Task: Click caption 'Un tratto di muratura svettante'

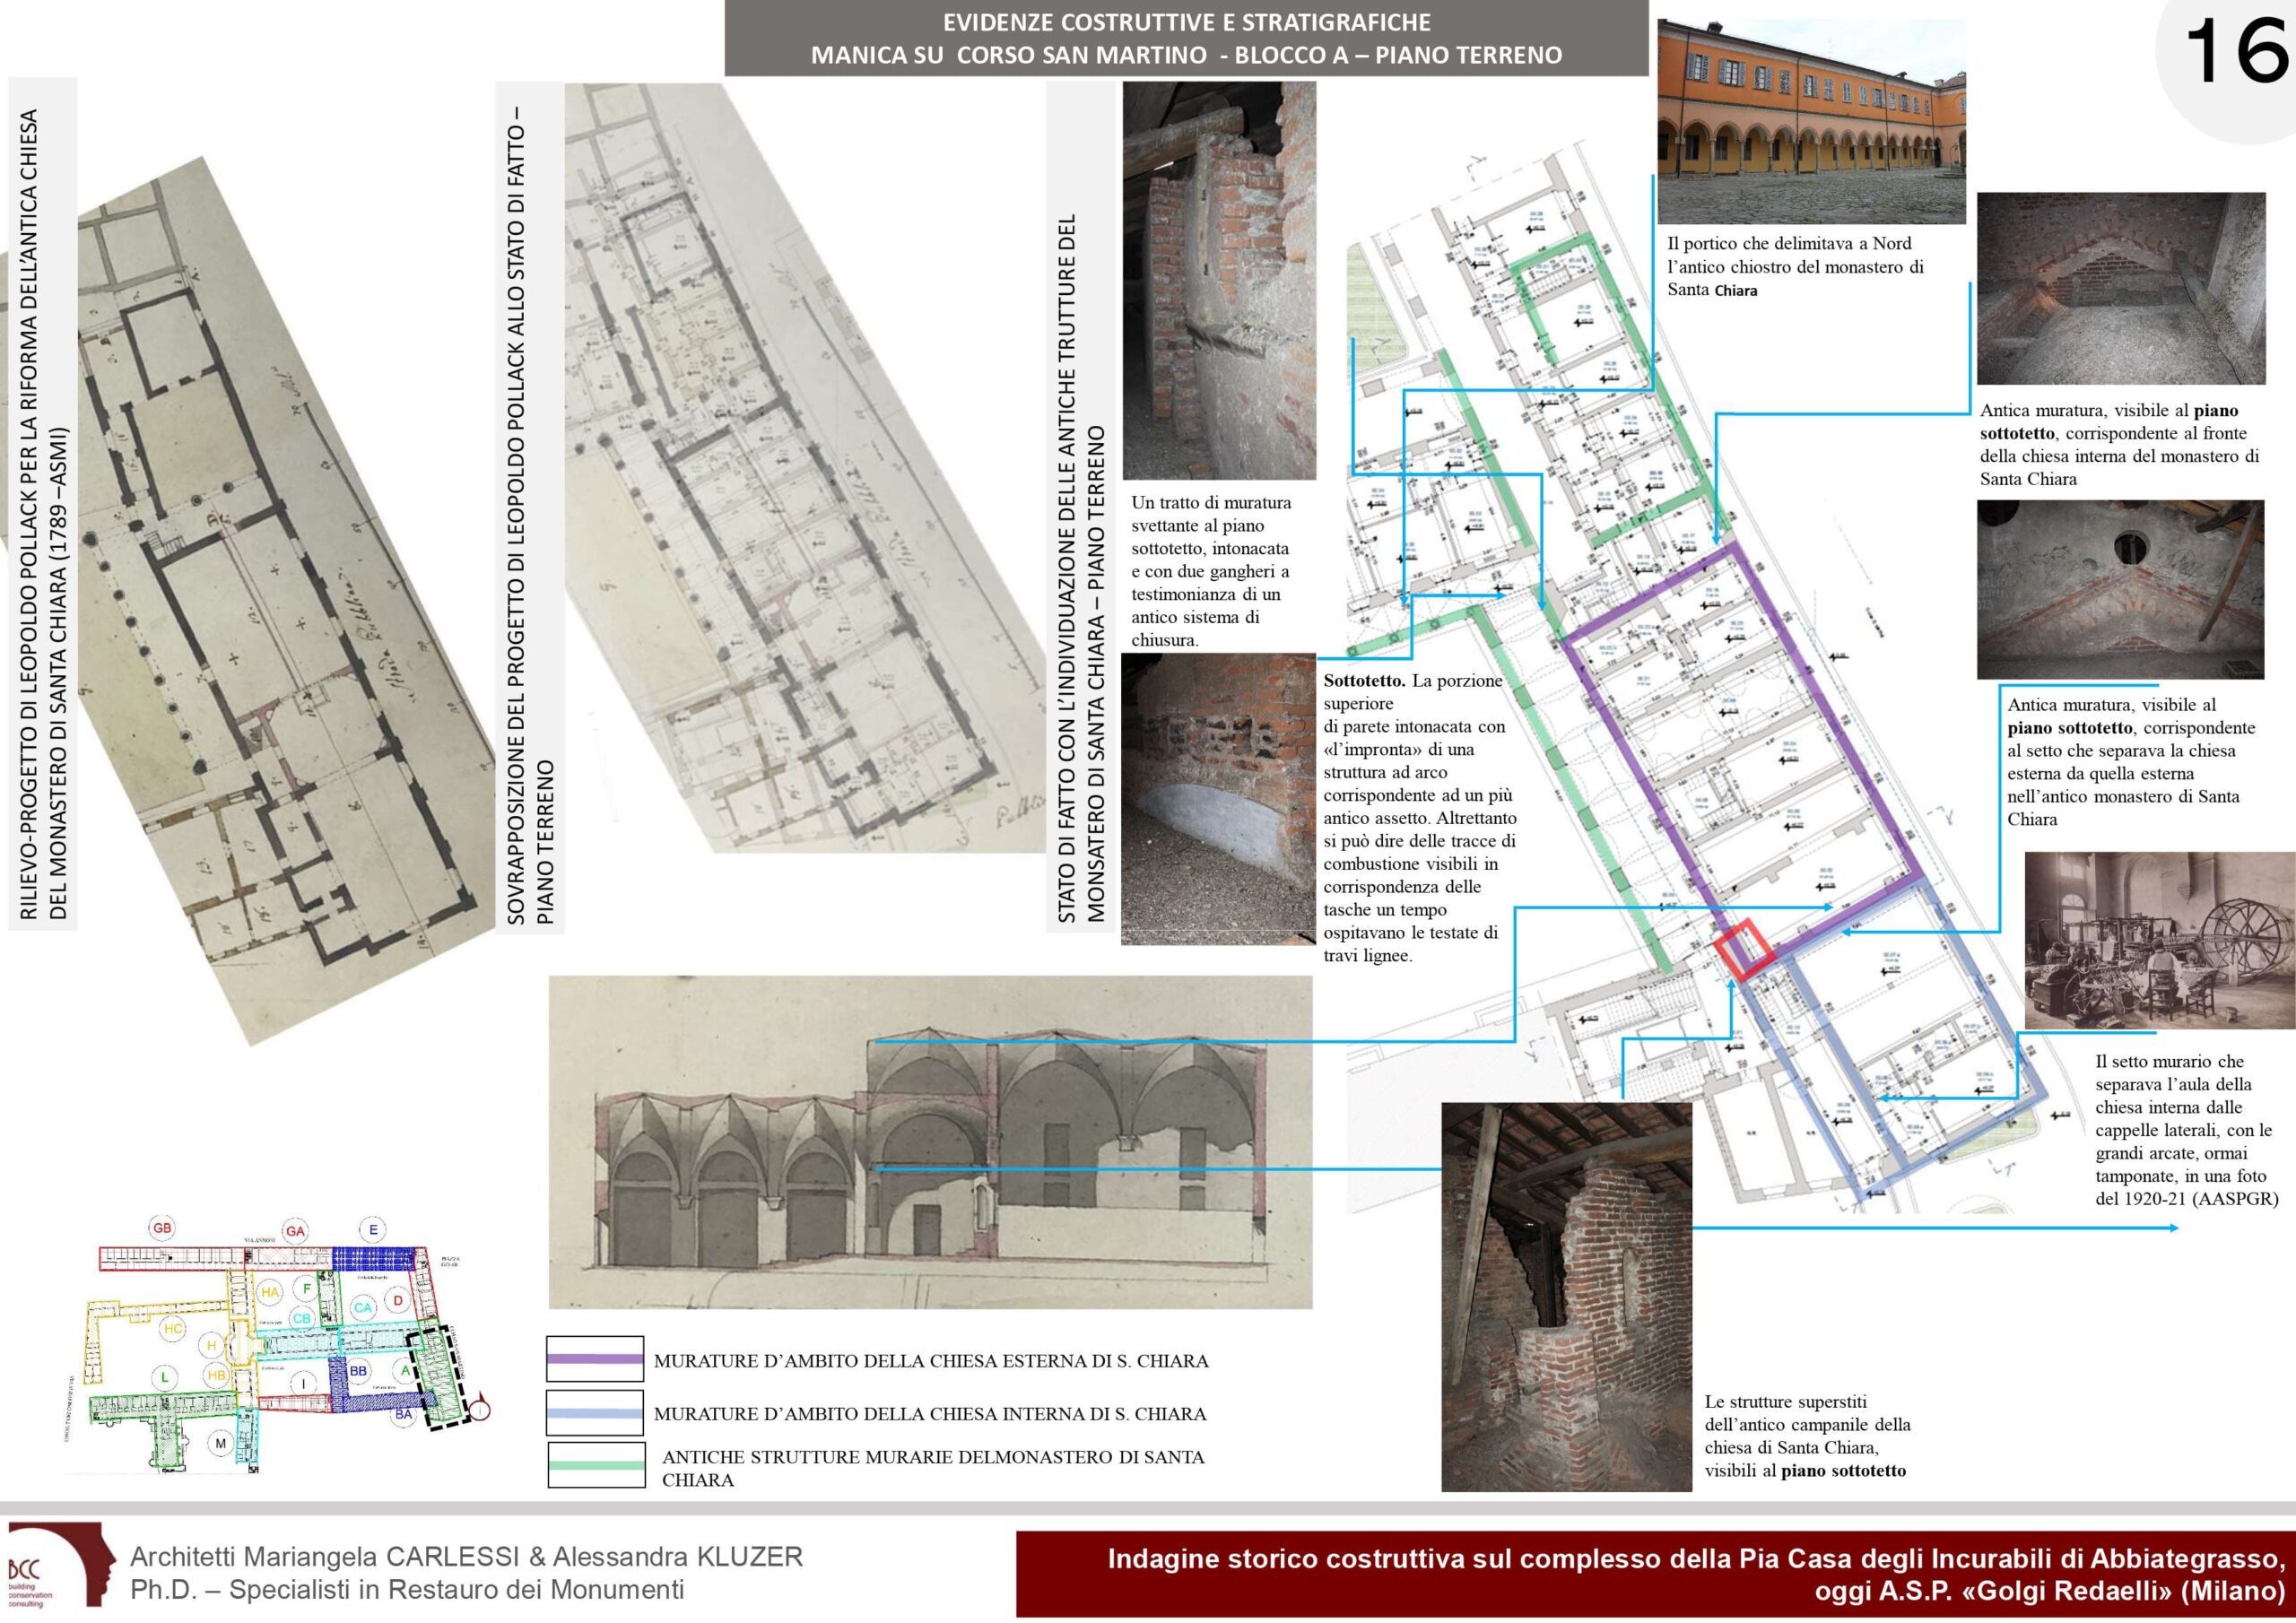Action: [x=1211, y=571]
